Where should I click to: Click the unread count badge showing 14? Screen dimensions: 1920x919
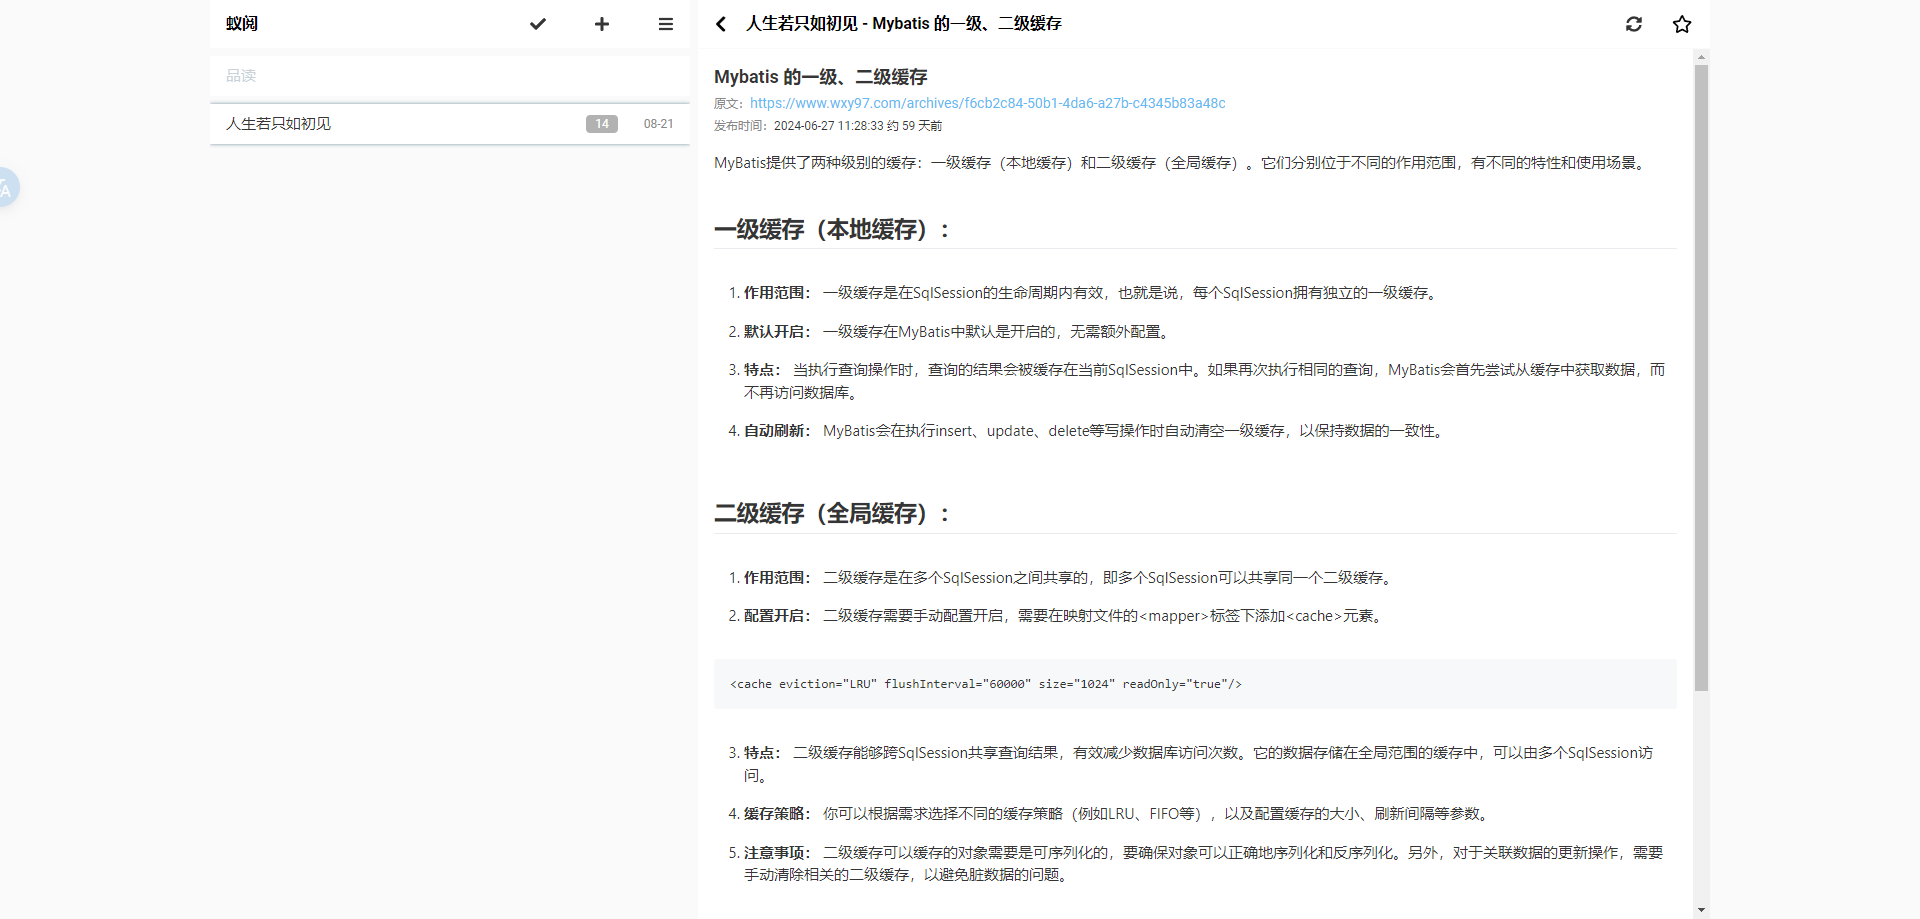tap(601, 124)
